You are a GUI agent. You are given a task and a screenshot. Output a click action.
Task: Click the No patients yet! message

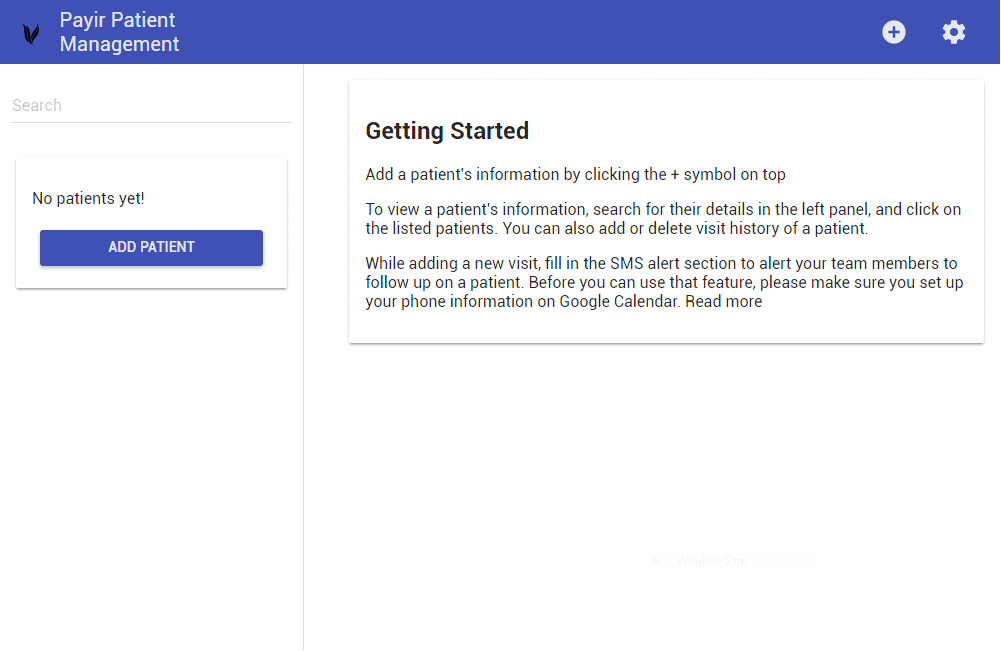point(88,198)
